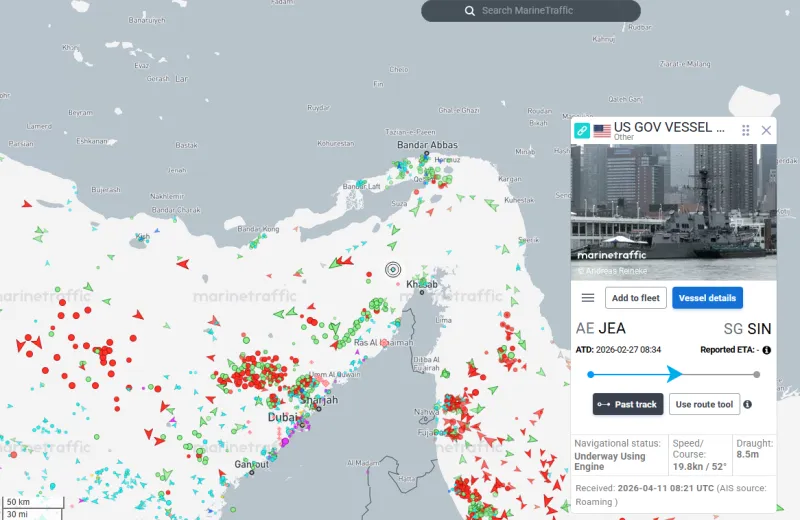Click the drag handle dots in vessel panel

tap(745, 131)
